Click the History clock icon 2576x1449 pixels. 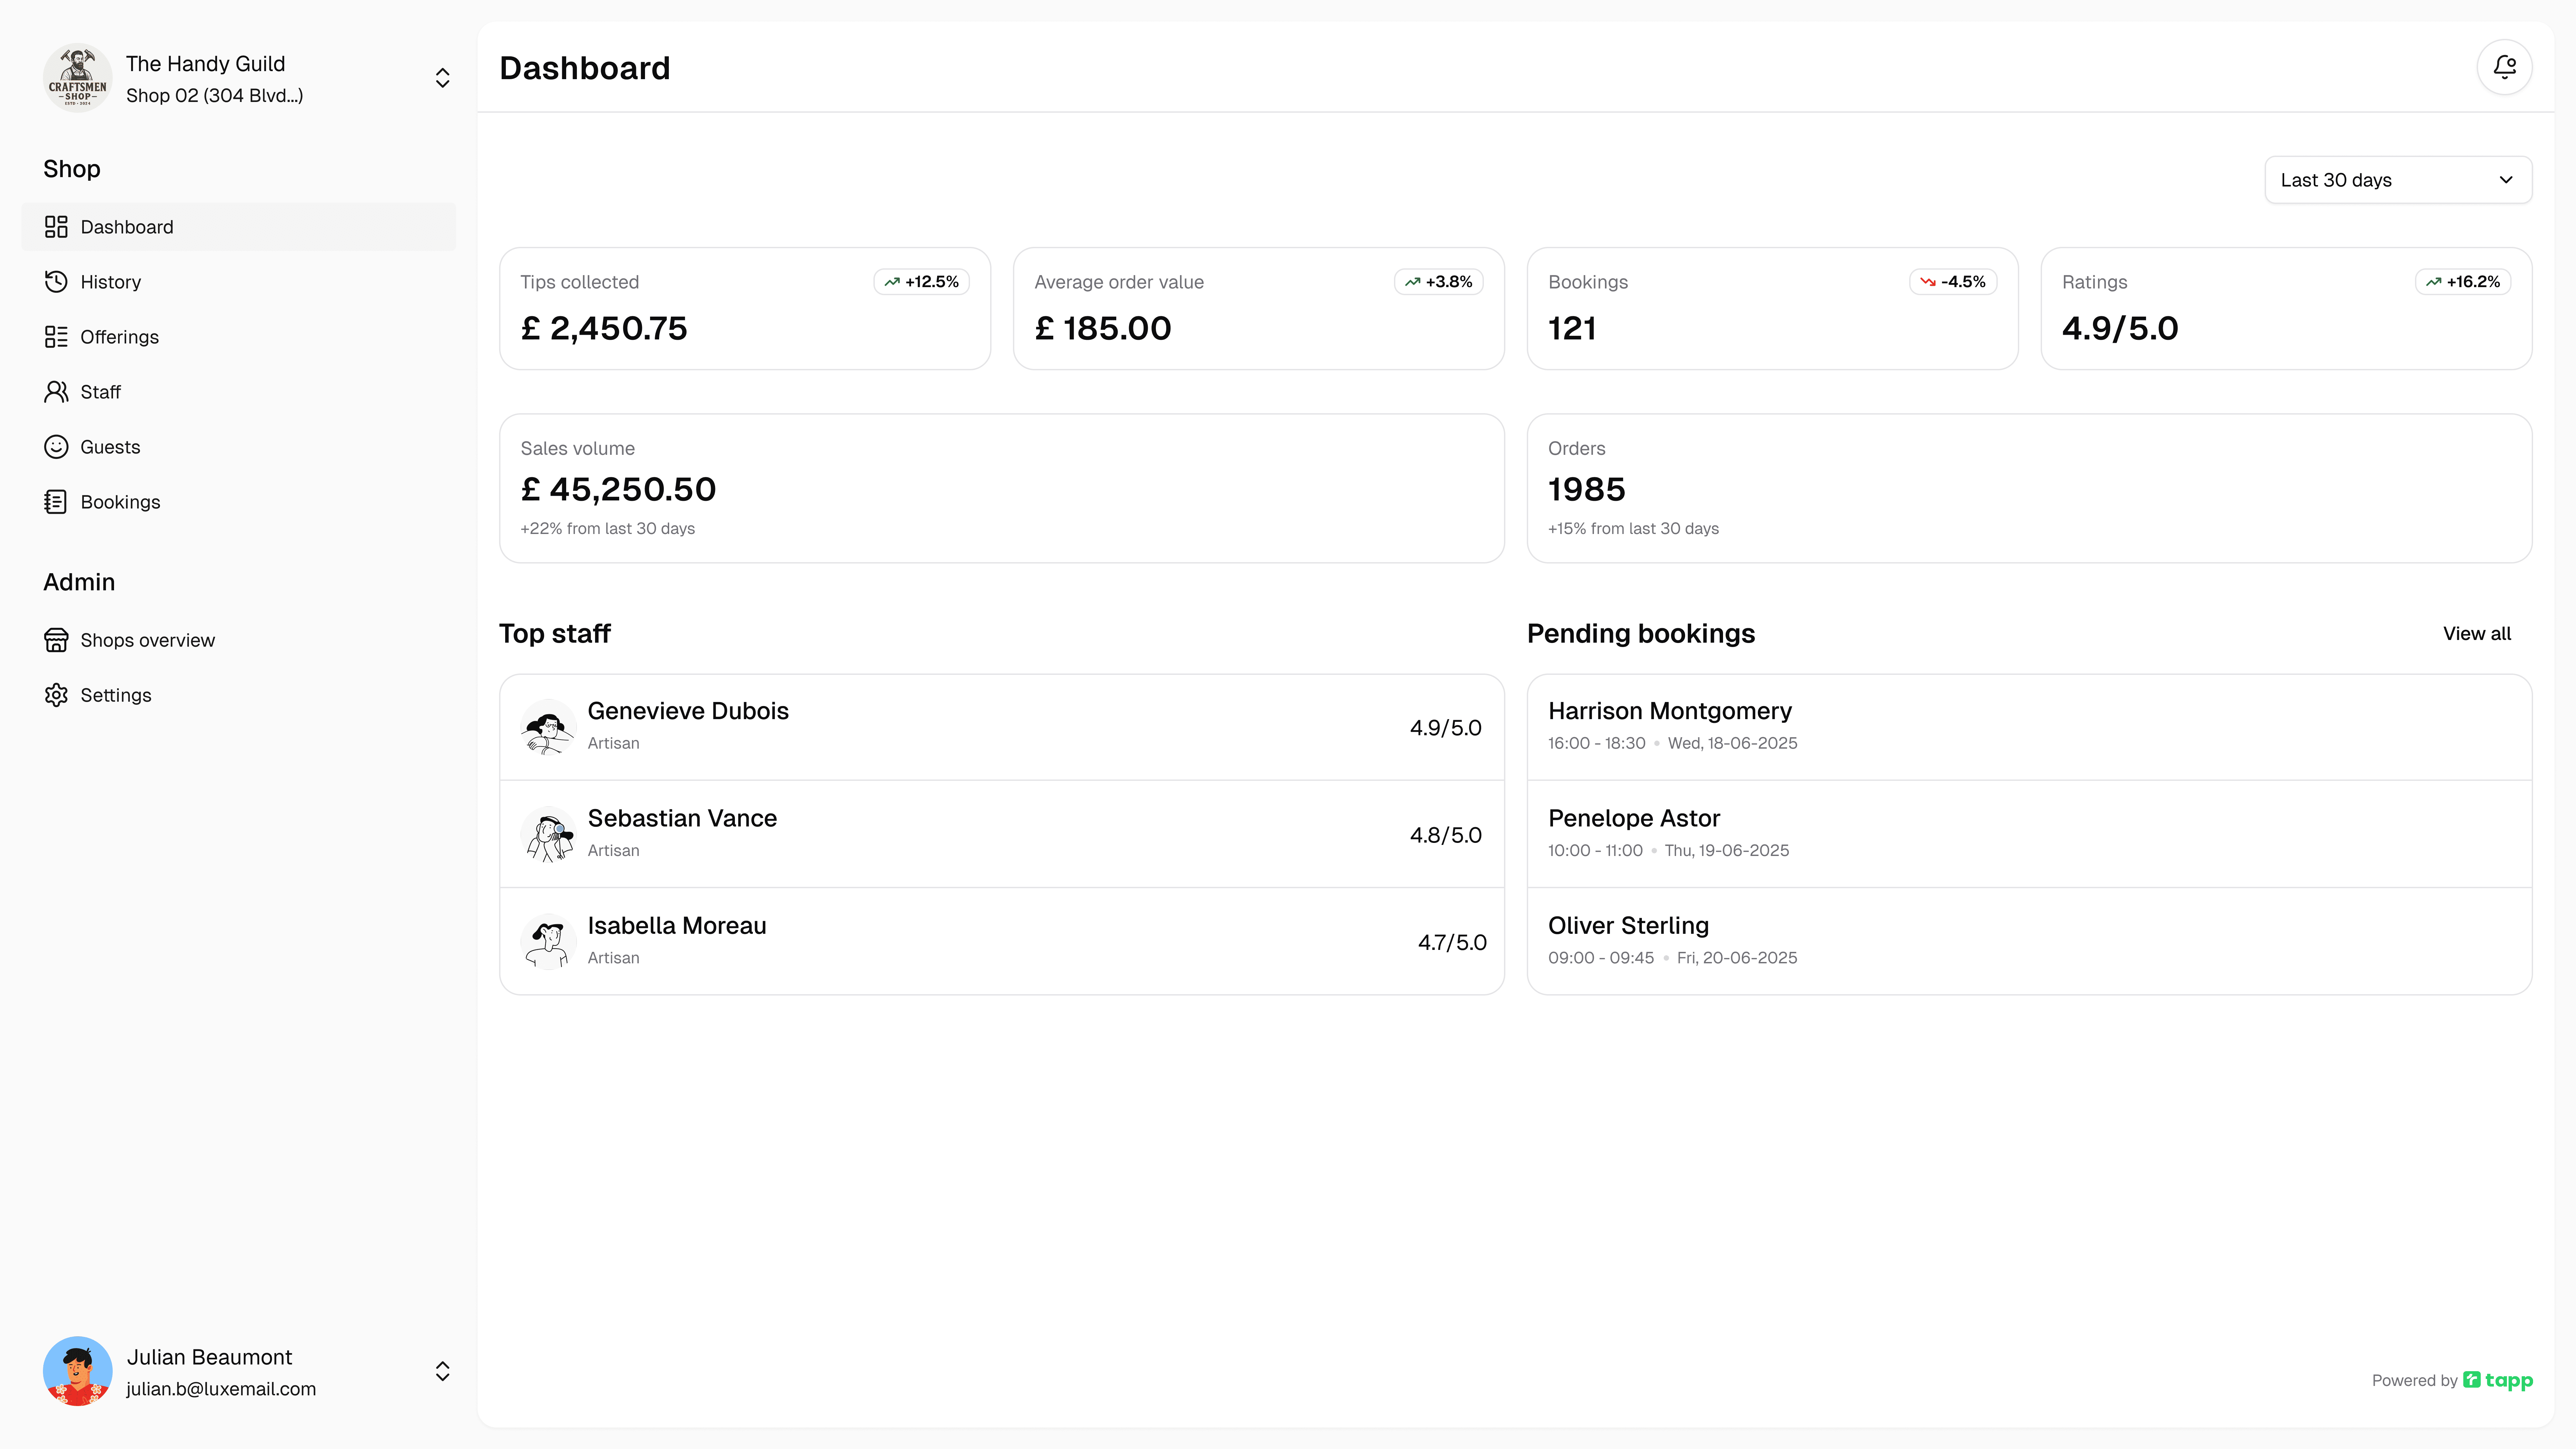pyautogui.click(x=56, y=282)
